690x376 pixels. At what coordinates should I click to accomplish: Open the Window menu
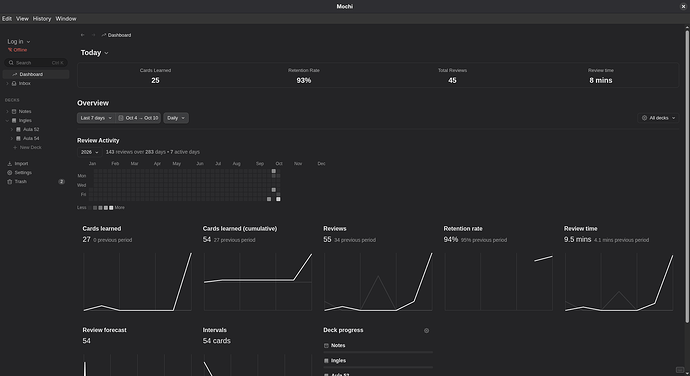(66, 18)
